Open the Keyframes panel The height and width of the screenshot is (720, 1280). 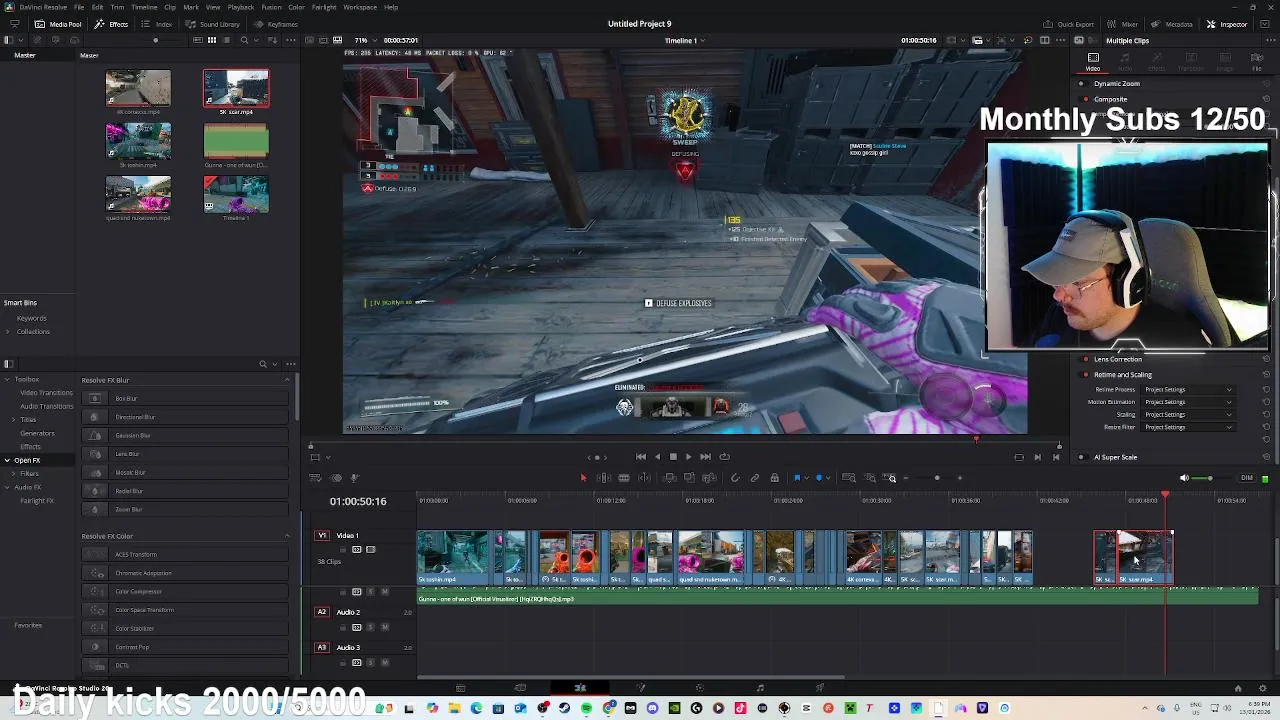coord(276,24)
